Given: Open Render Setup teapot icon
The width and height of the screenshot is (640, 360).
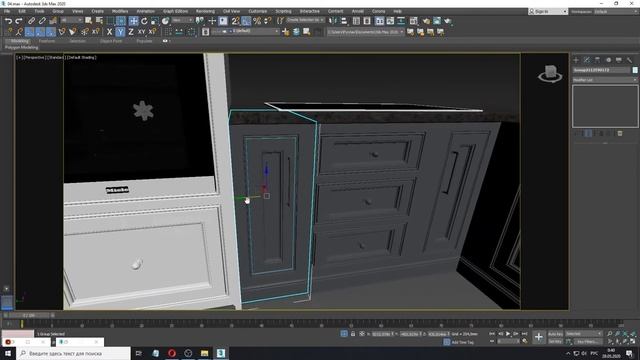Looking at the screenshot, I should tap(427, 20).
